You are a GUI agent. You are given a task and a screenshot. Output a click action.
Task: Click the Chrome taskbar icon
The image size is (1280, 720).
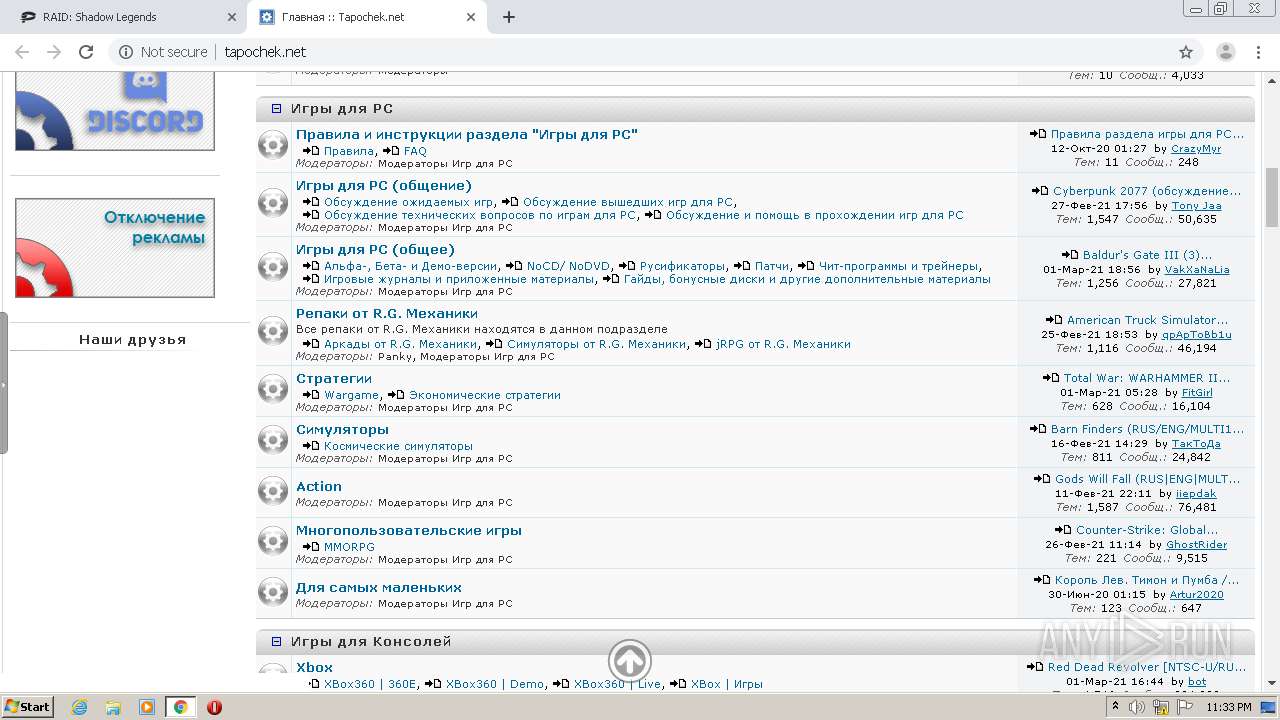tap(180, 707)
